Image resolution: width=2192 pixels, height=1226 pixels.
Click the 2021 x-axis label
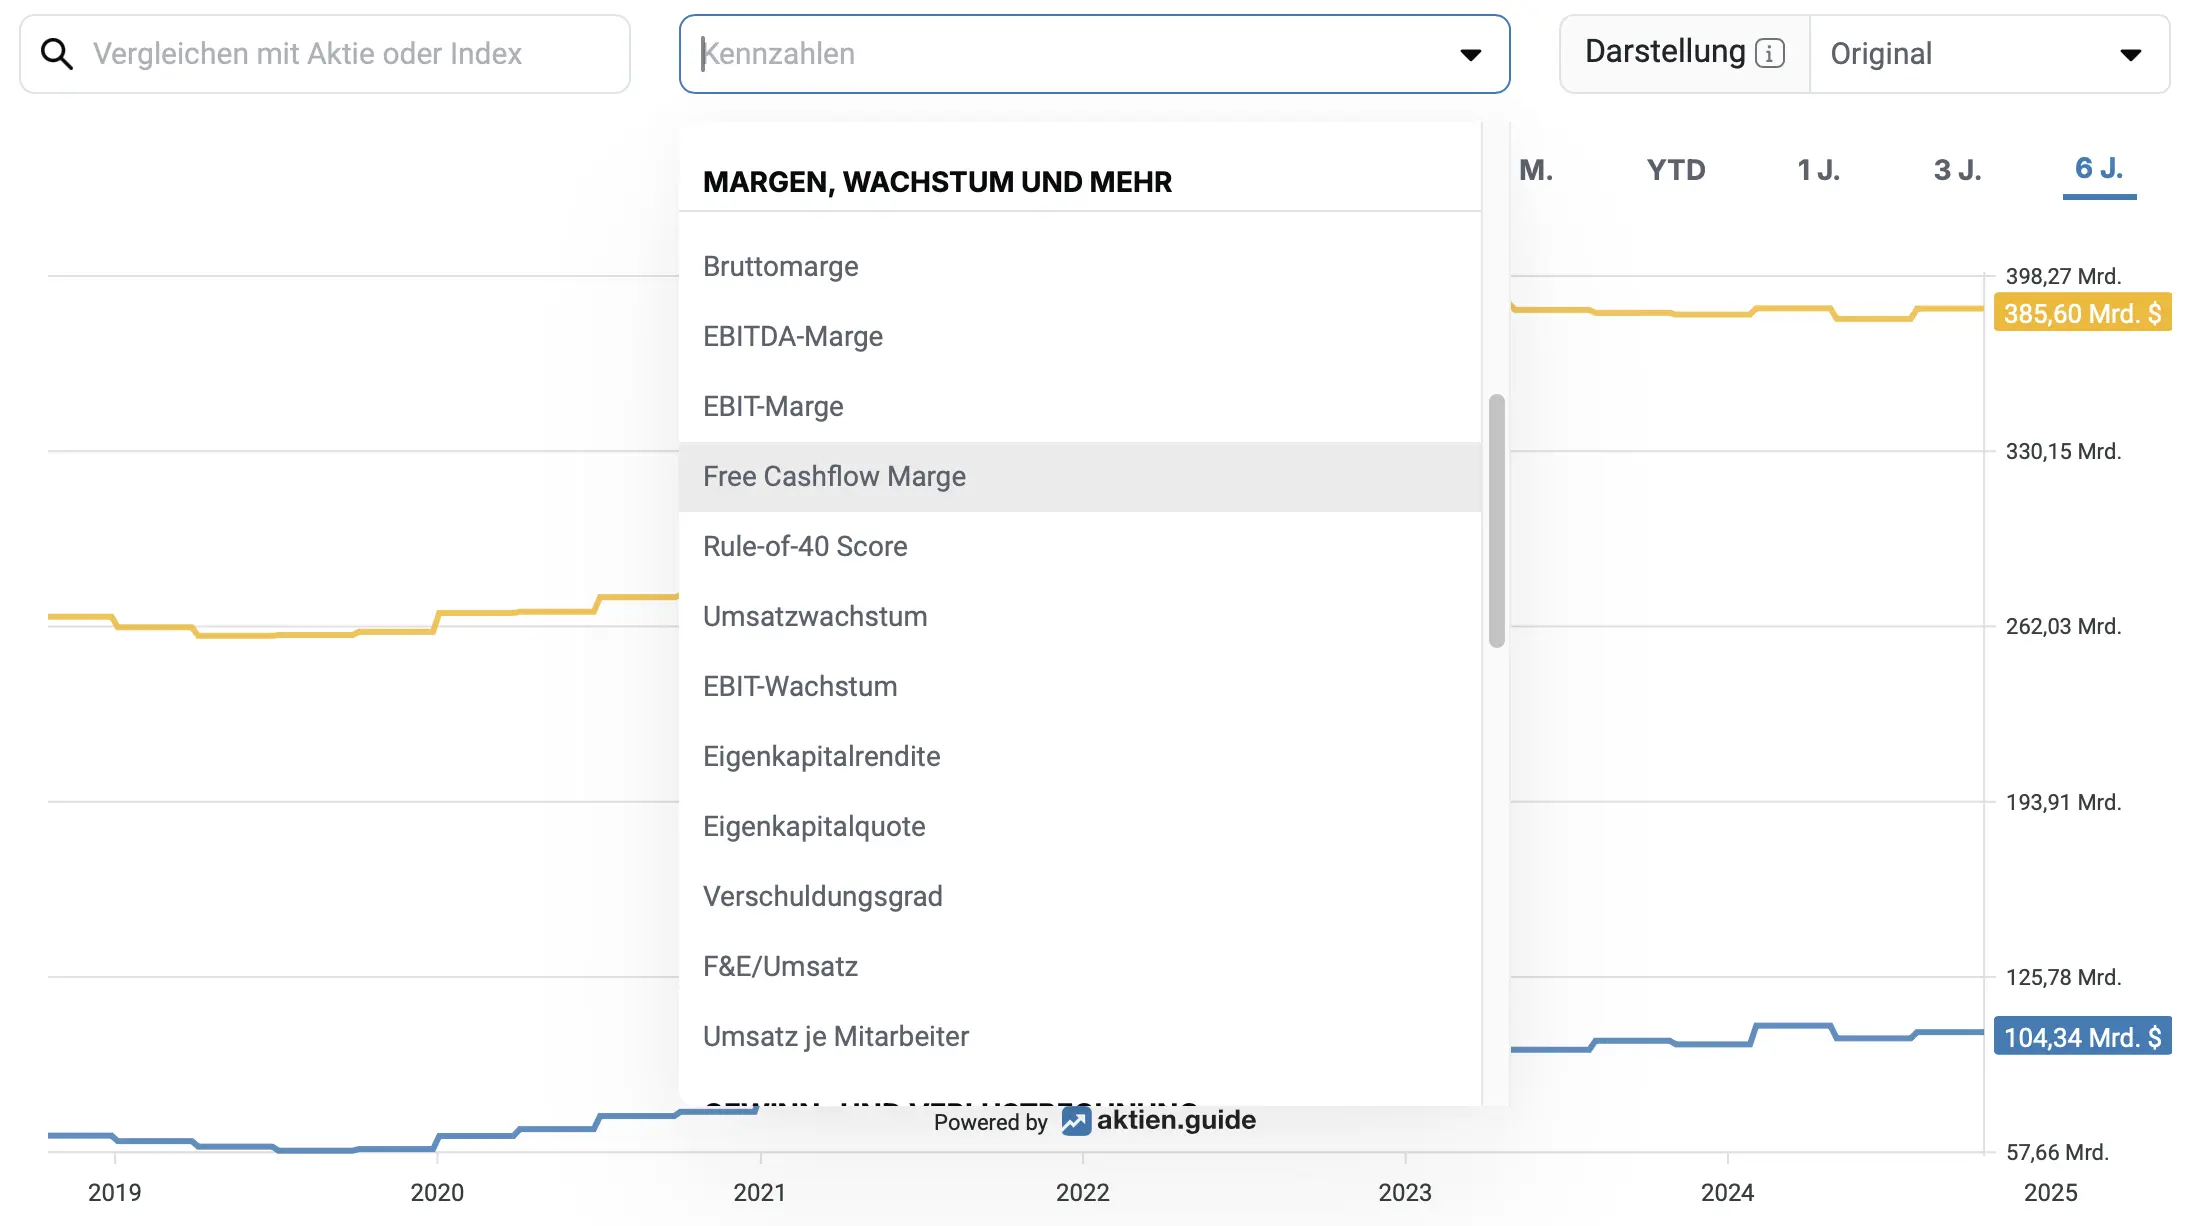coord(759,1193)
